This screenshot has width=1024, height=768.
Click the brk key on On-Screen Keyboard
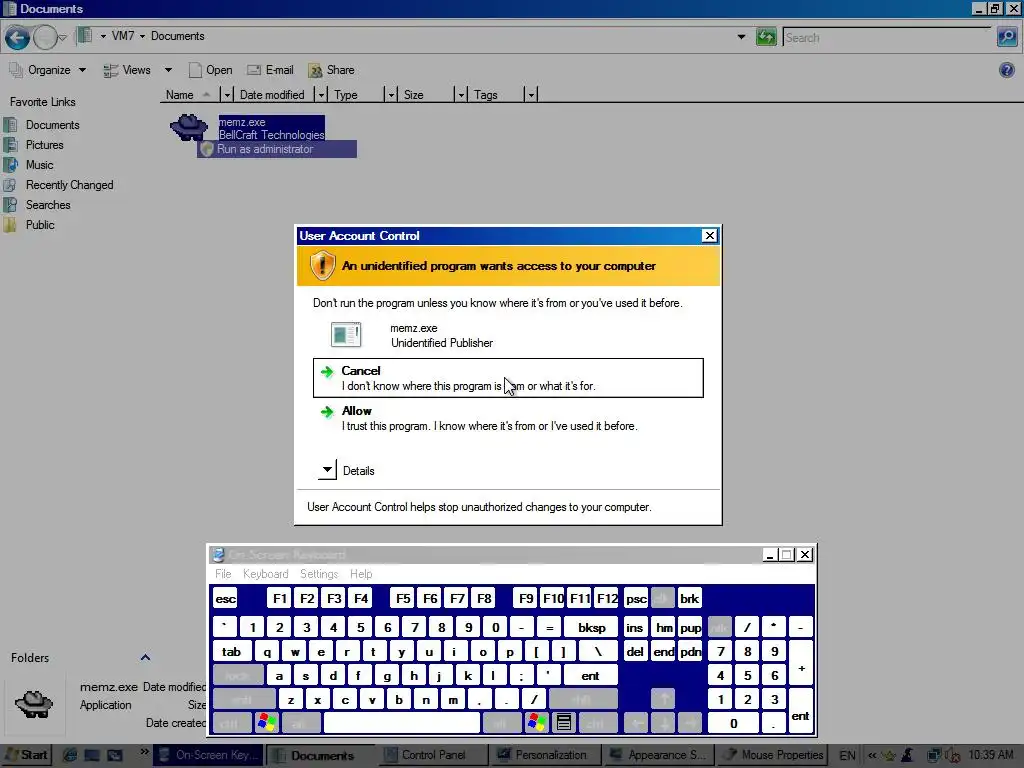click(690, 598)
